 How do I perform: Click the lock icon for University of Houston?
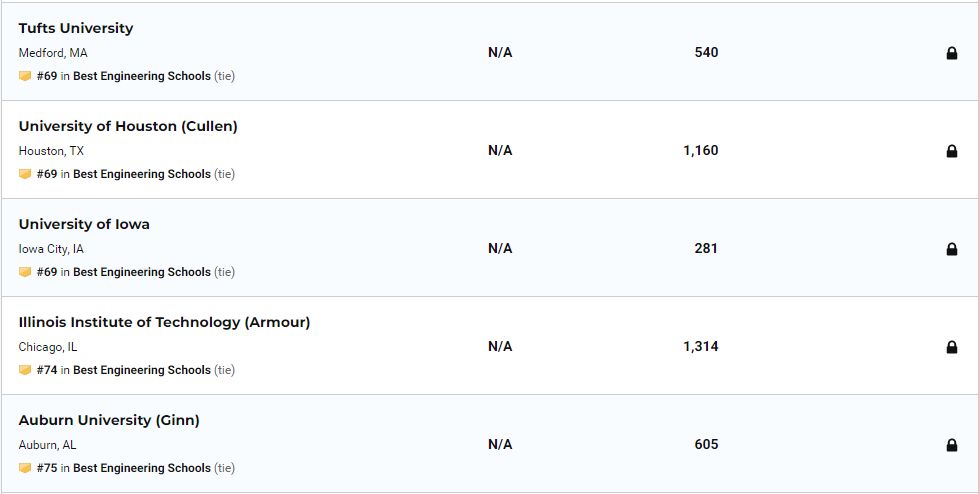tap(952, 151)
